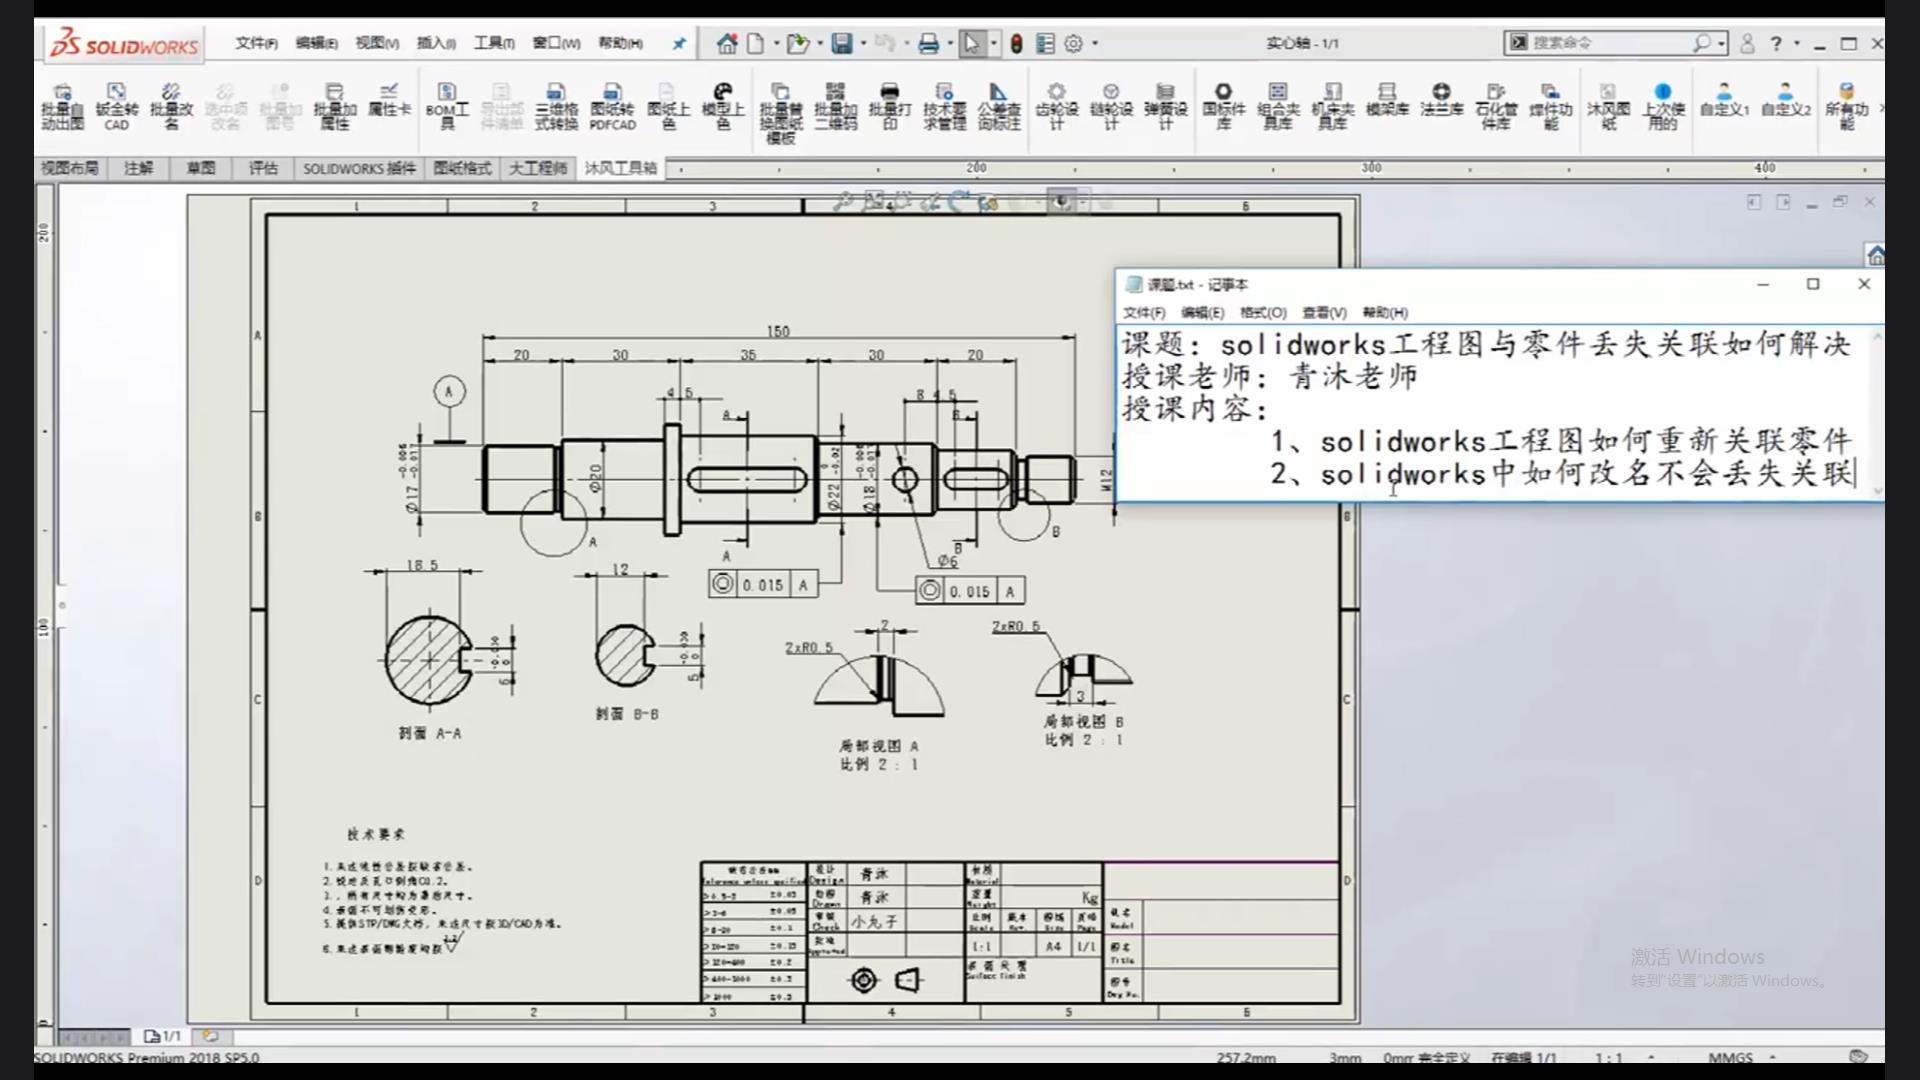
Task: Open the 批量加属性 tool
Action: (334, 107)
